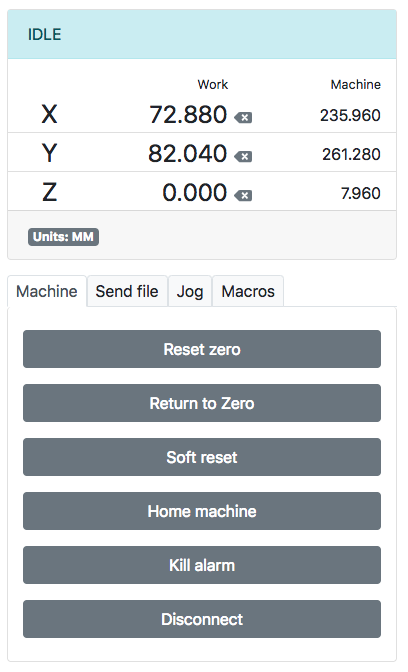Zero the Z axis work coordinate icon
The height and width of the screenshot is (672, 408).
click(x=243, y=195)
